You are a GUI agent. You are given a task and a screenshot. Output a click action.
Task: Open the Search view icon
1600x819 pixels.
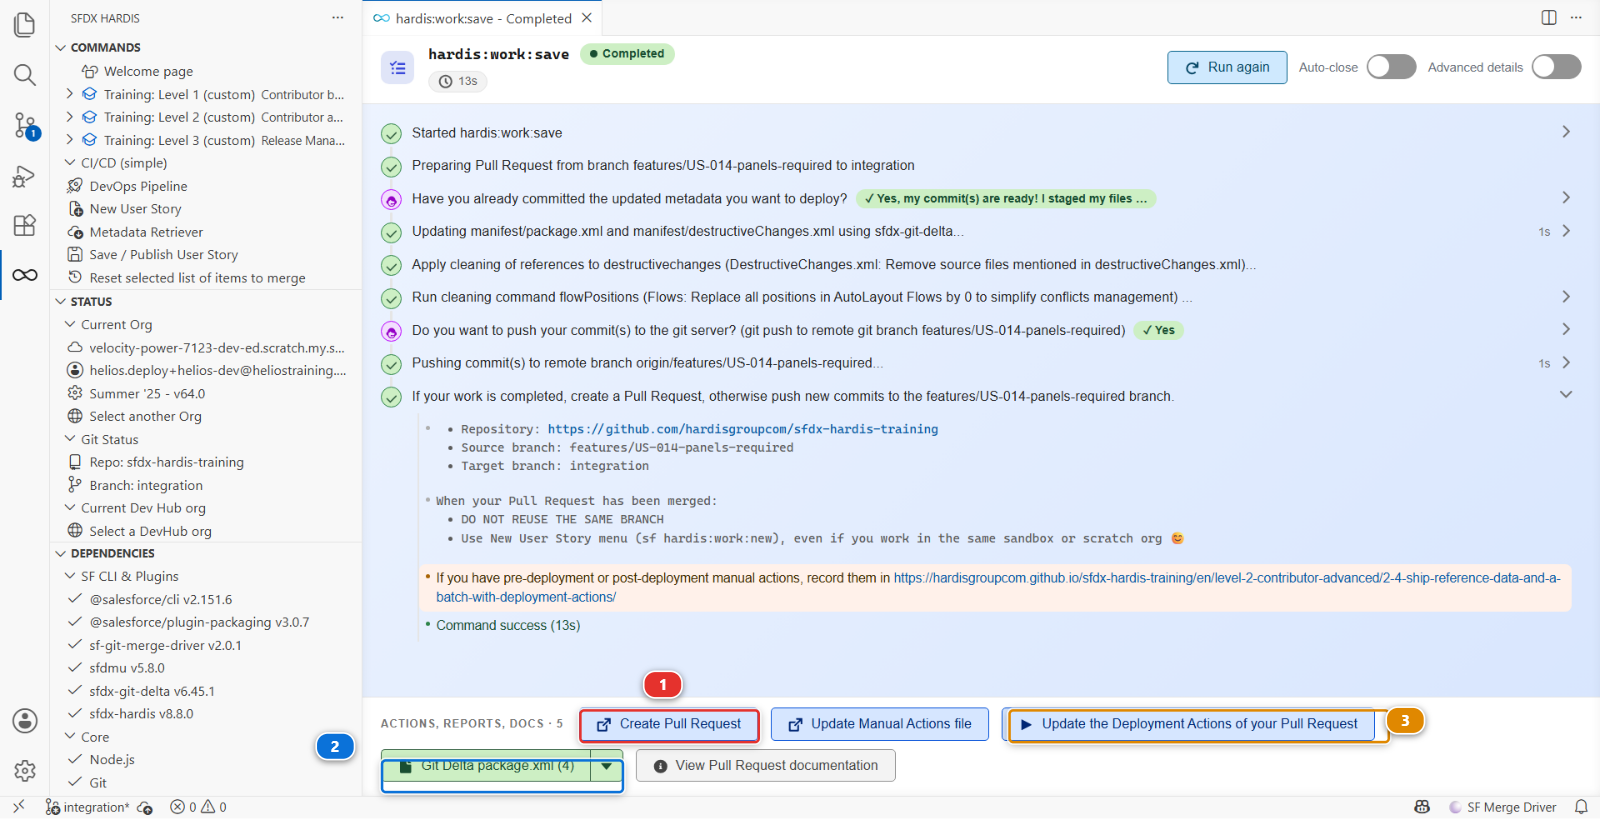click(x=25, y=75)
